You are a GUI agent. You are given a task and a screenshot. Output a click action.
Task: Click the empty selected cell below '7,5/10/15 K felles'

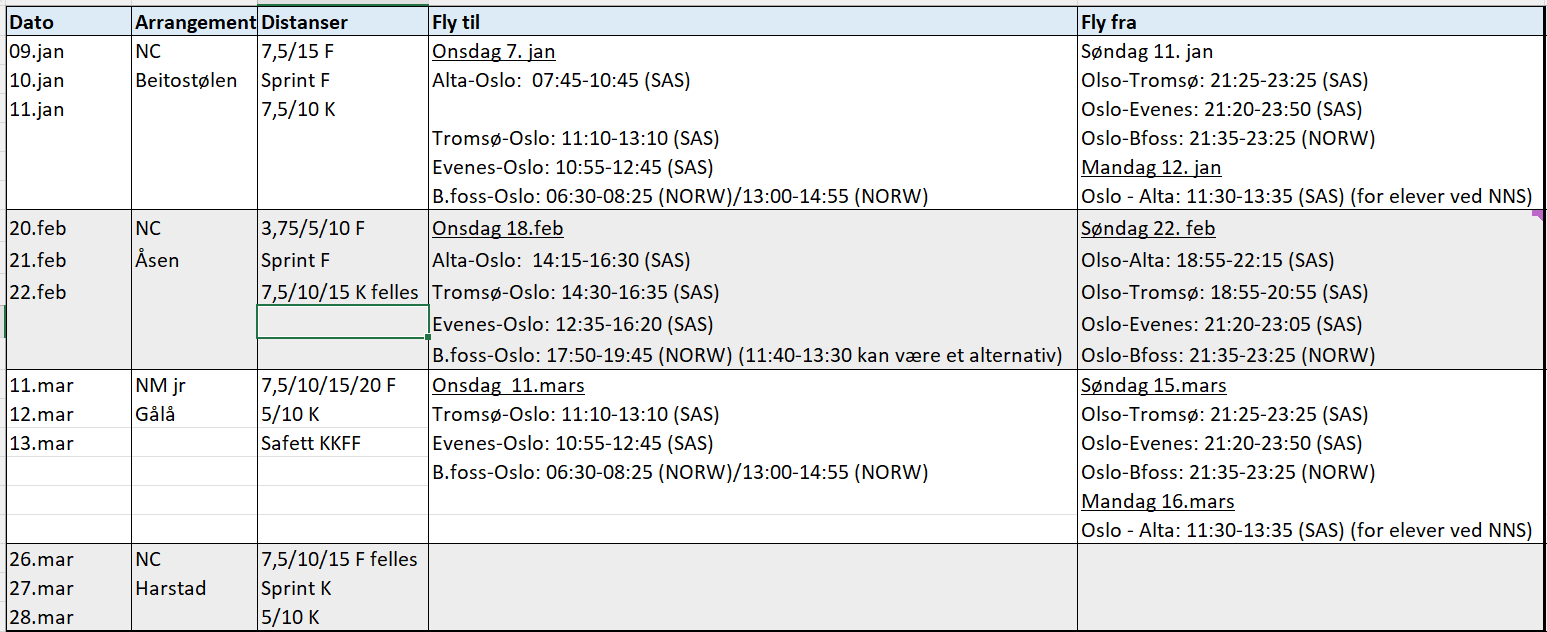(x=343, y=323)
